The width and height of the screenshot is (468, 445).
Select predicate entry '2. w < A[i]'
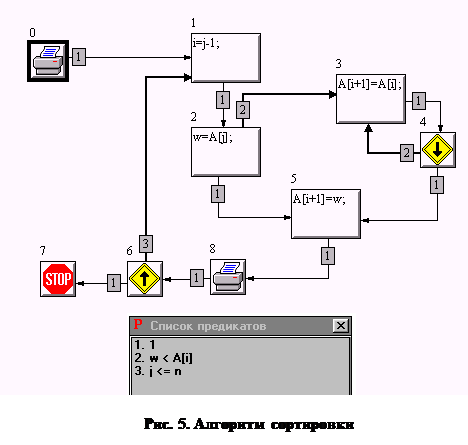click(164, 358)
